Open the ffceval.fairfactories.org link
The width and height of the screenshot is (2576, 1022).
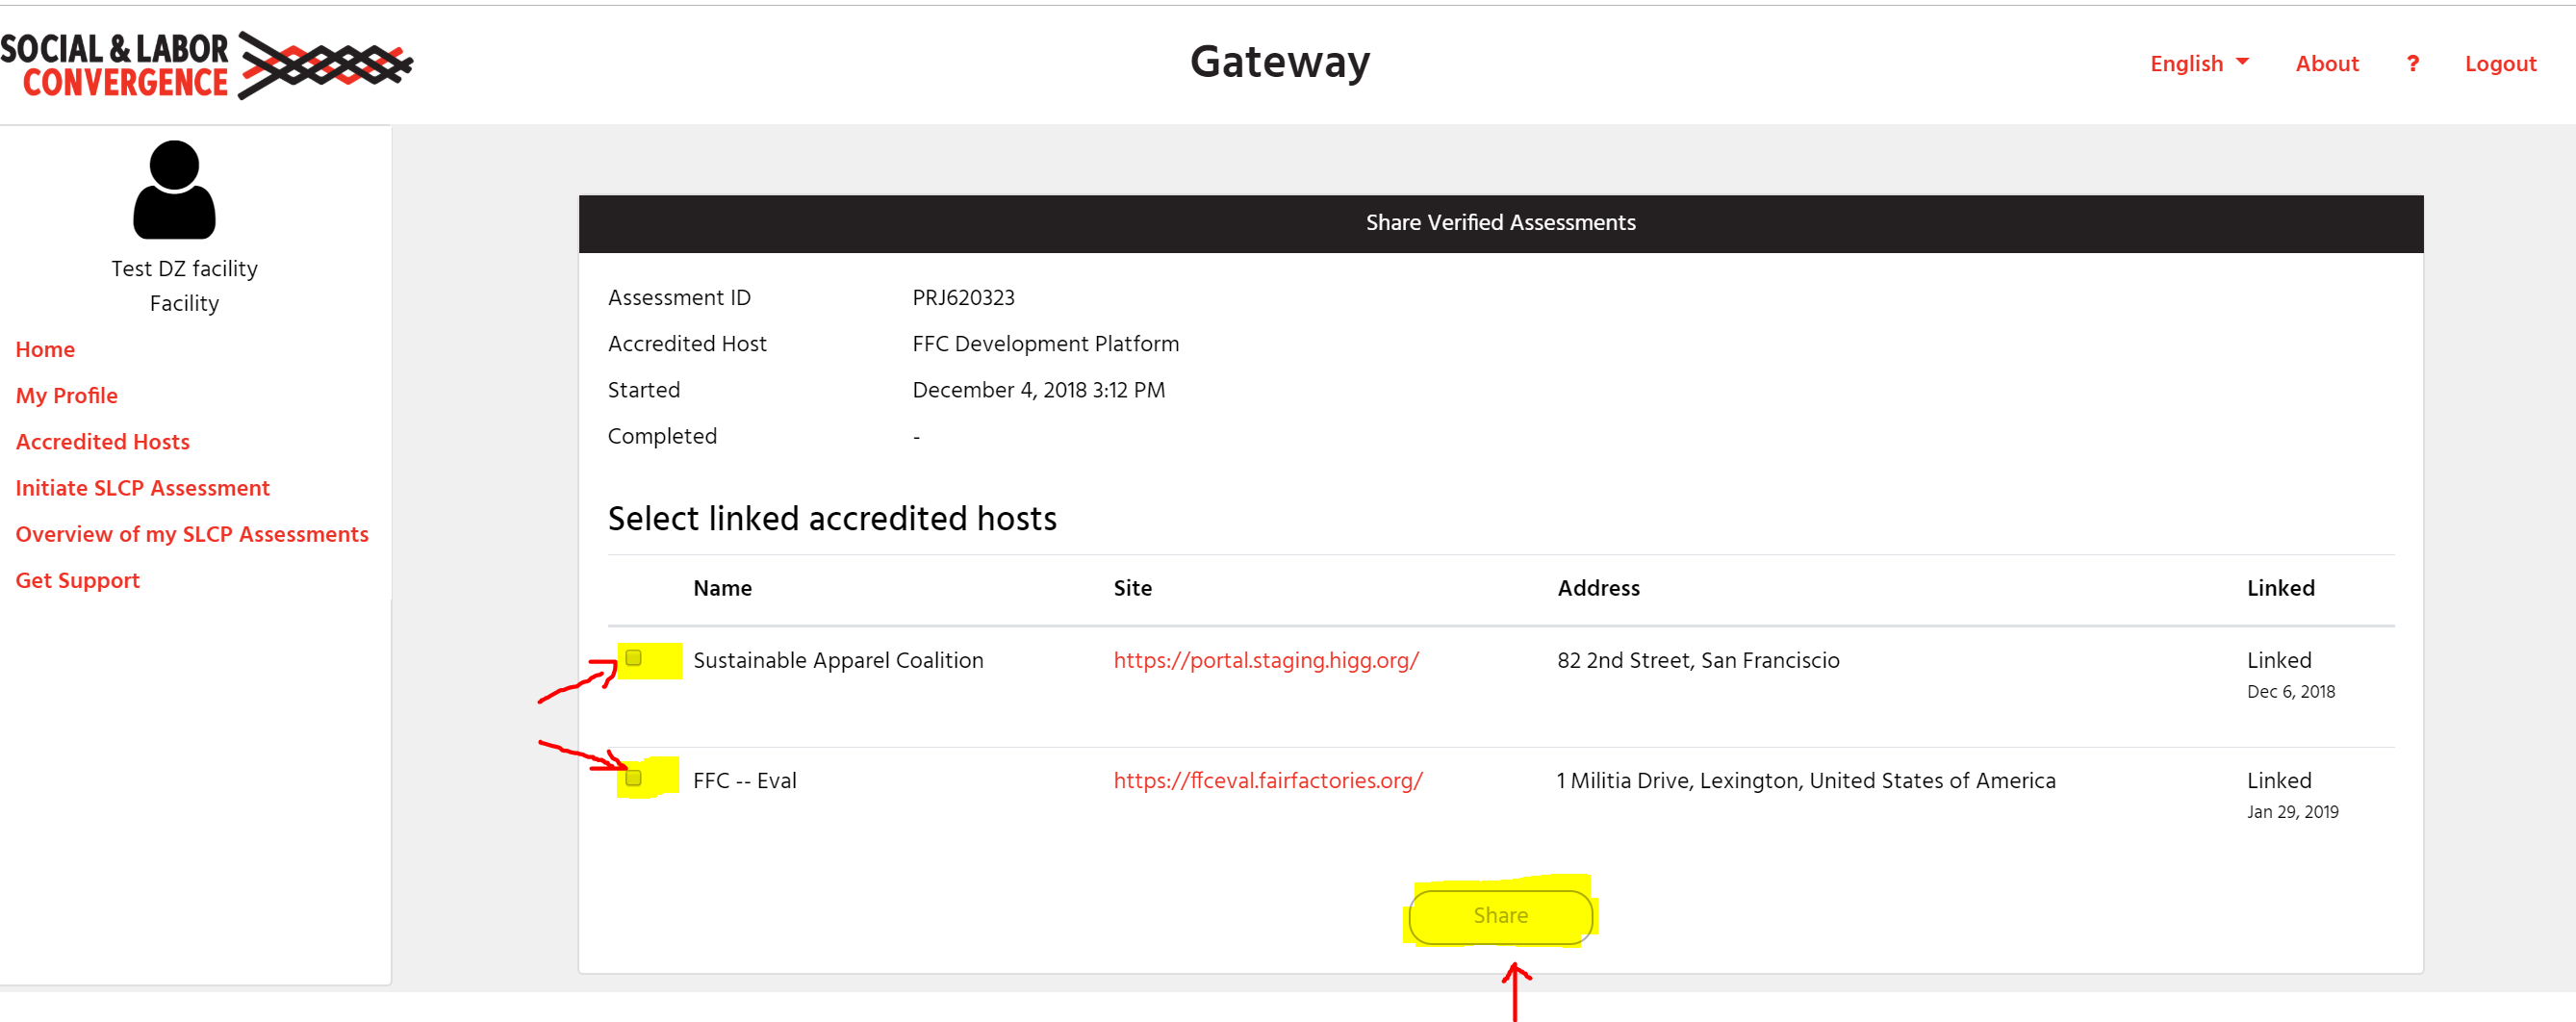click(x=1267, y=780)
